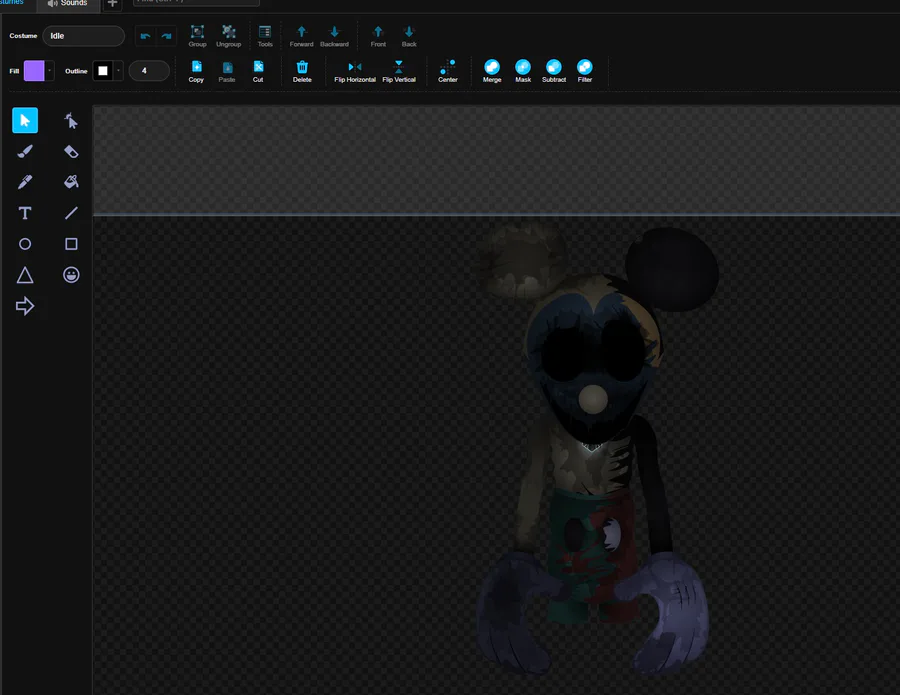Click the plus add tab button

112,4
